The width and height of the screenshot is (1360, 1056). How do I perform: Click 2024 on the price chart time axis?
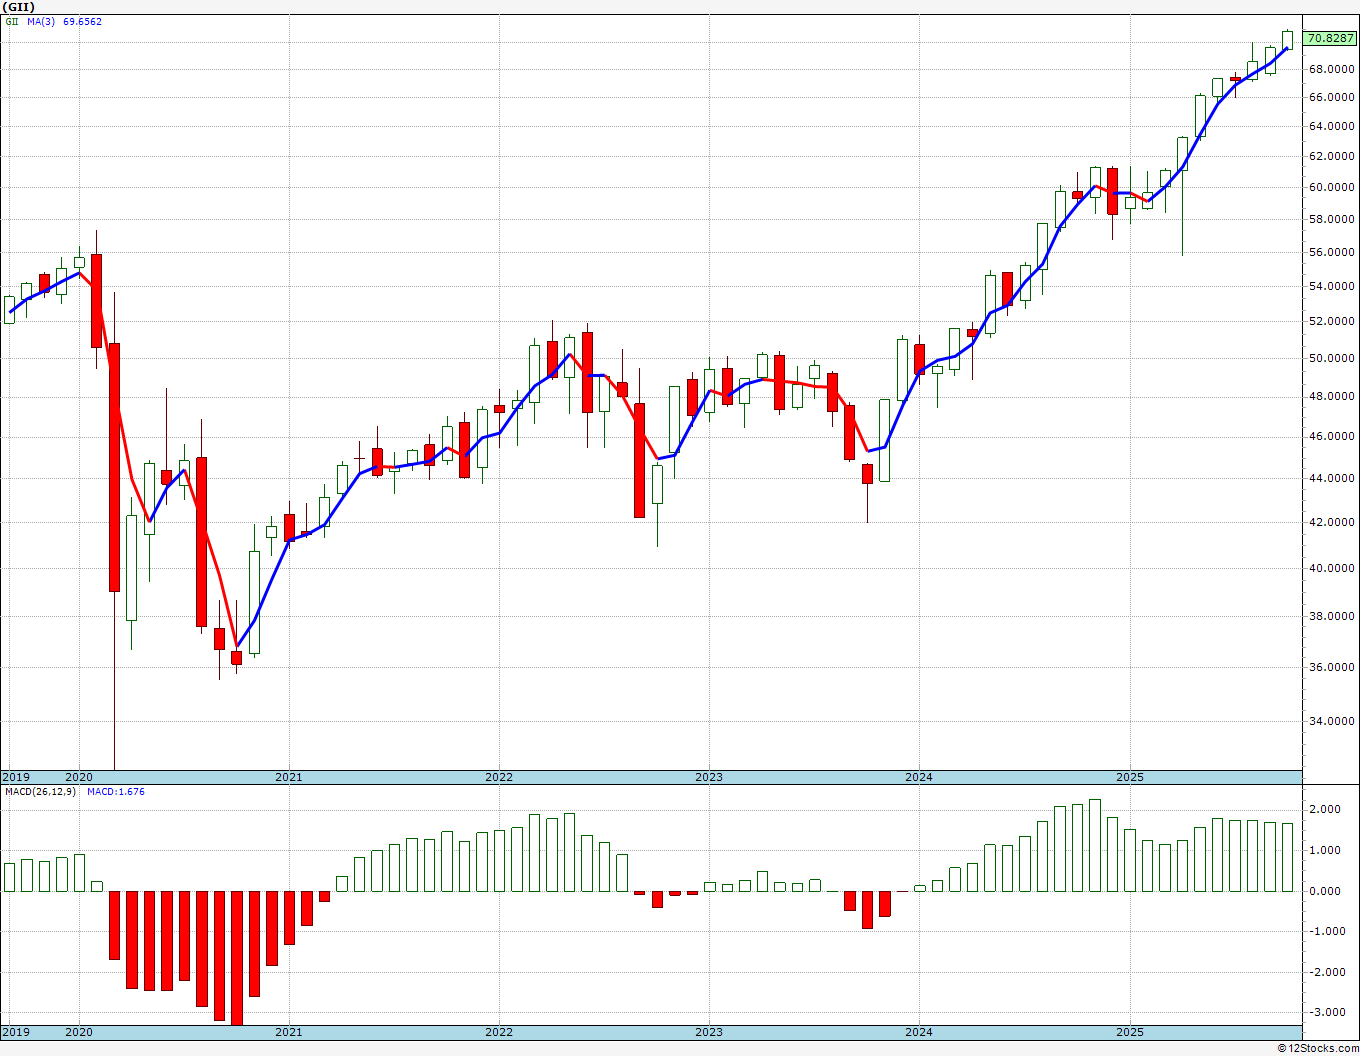[919, 777]
